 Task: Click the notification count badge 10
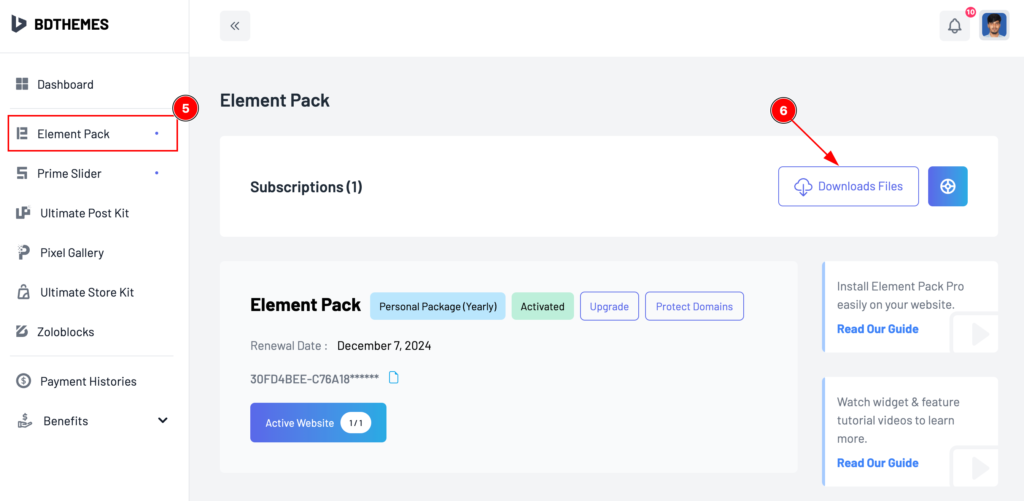point(970,12)
